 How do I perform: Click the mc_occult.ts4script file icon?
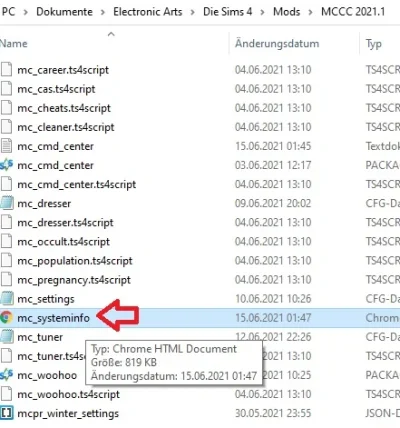(x=6, y=242)
